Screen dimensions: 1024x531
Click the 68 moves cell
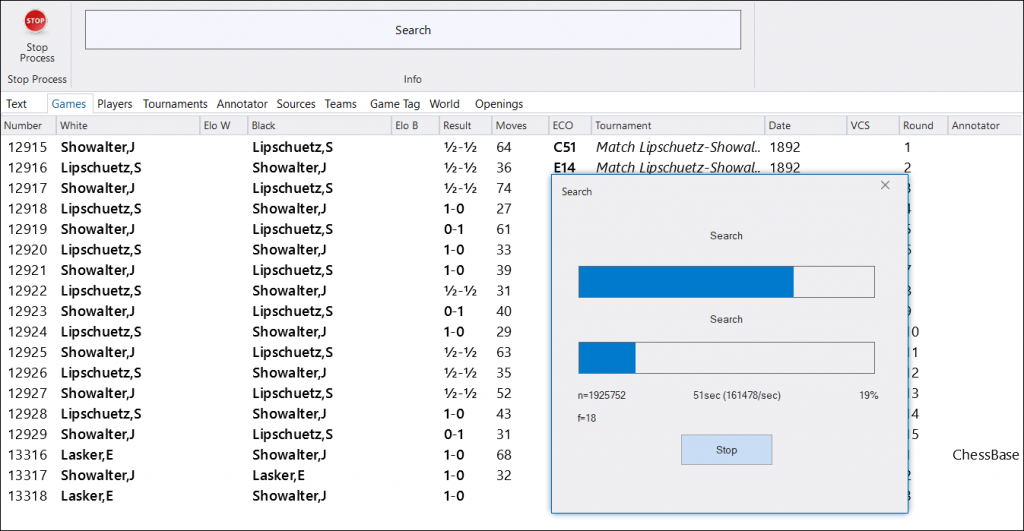[504, 455]
